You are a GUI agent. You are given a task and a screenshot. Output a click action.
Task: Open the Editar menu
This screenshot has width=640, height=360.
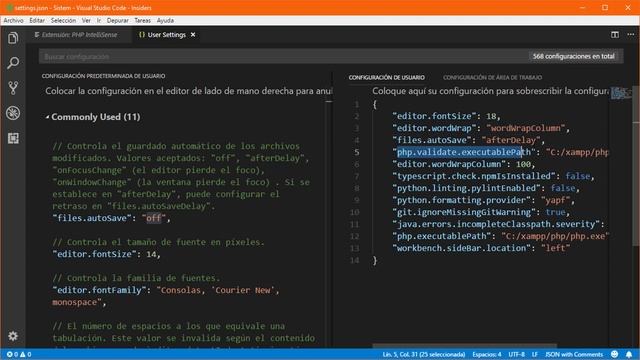(37, 20)
